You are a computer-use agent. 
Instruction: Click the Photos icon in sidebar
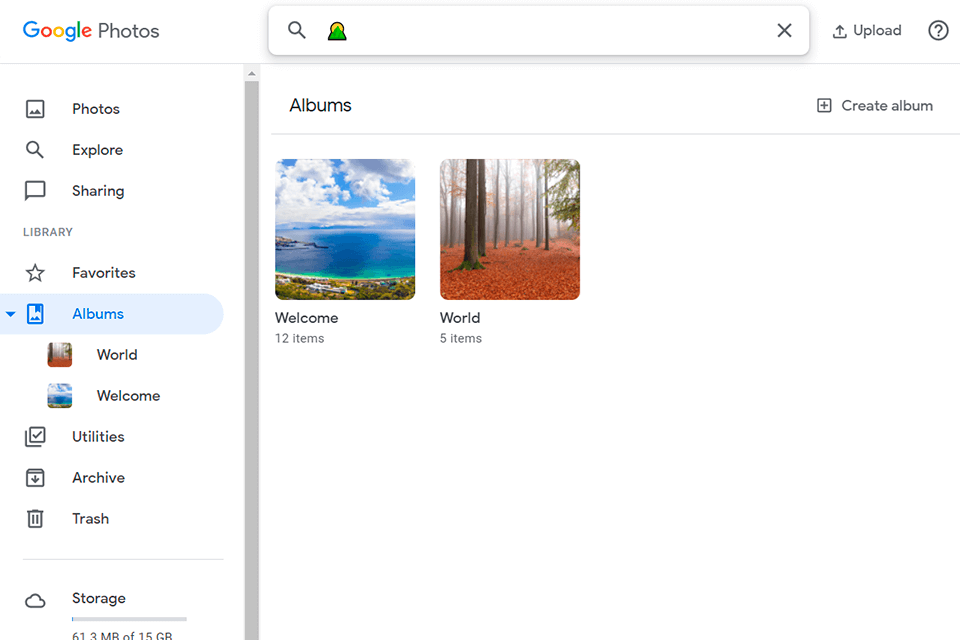(x=35, y=109)
